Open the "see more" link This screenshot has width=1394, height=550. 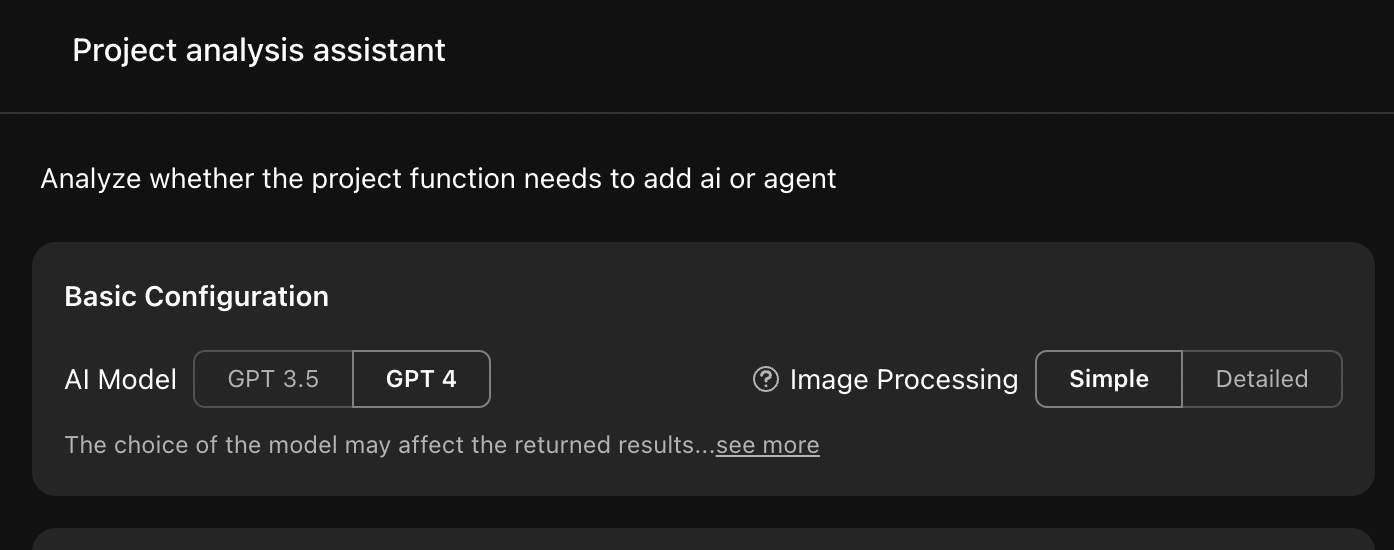click(767, 445)
